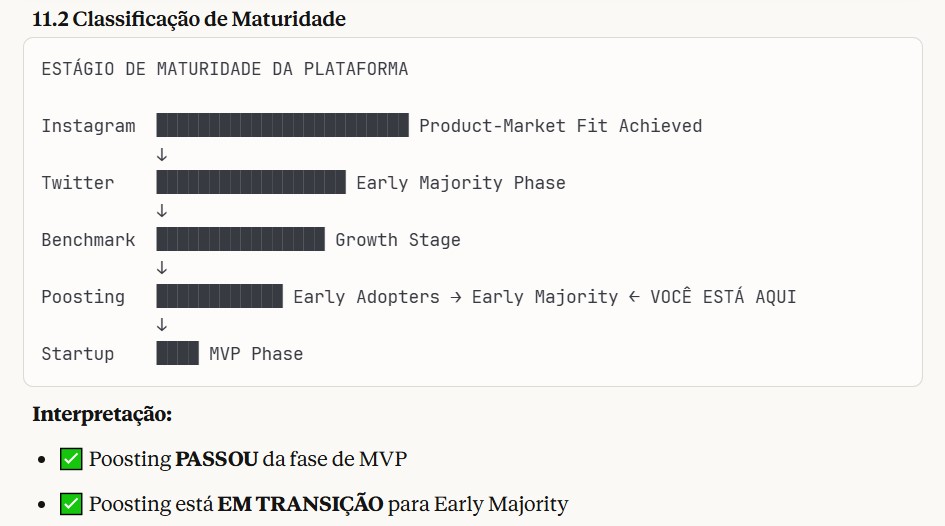Screen dimensions: 945x526
Task: Select the "Product-Market Fit Achieved" label
Action: pos(560,126)
